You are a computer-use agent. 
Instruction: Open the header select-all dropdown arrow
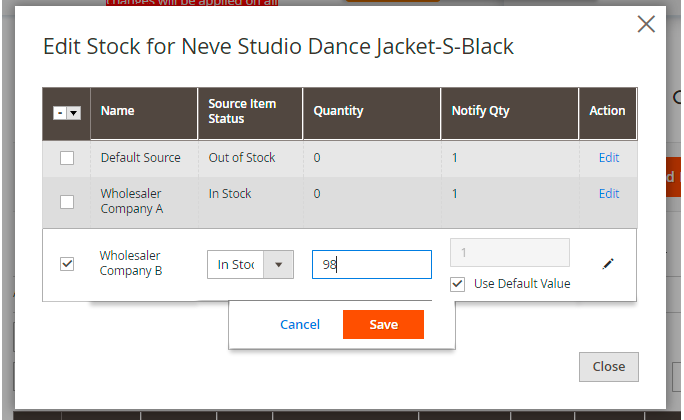[73, 113]
